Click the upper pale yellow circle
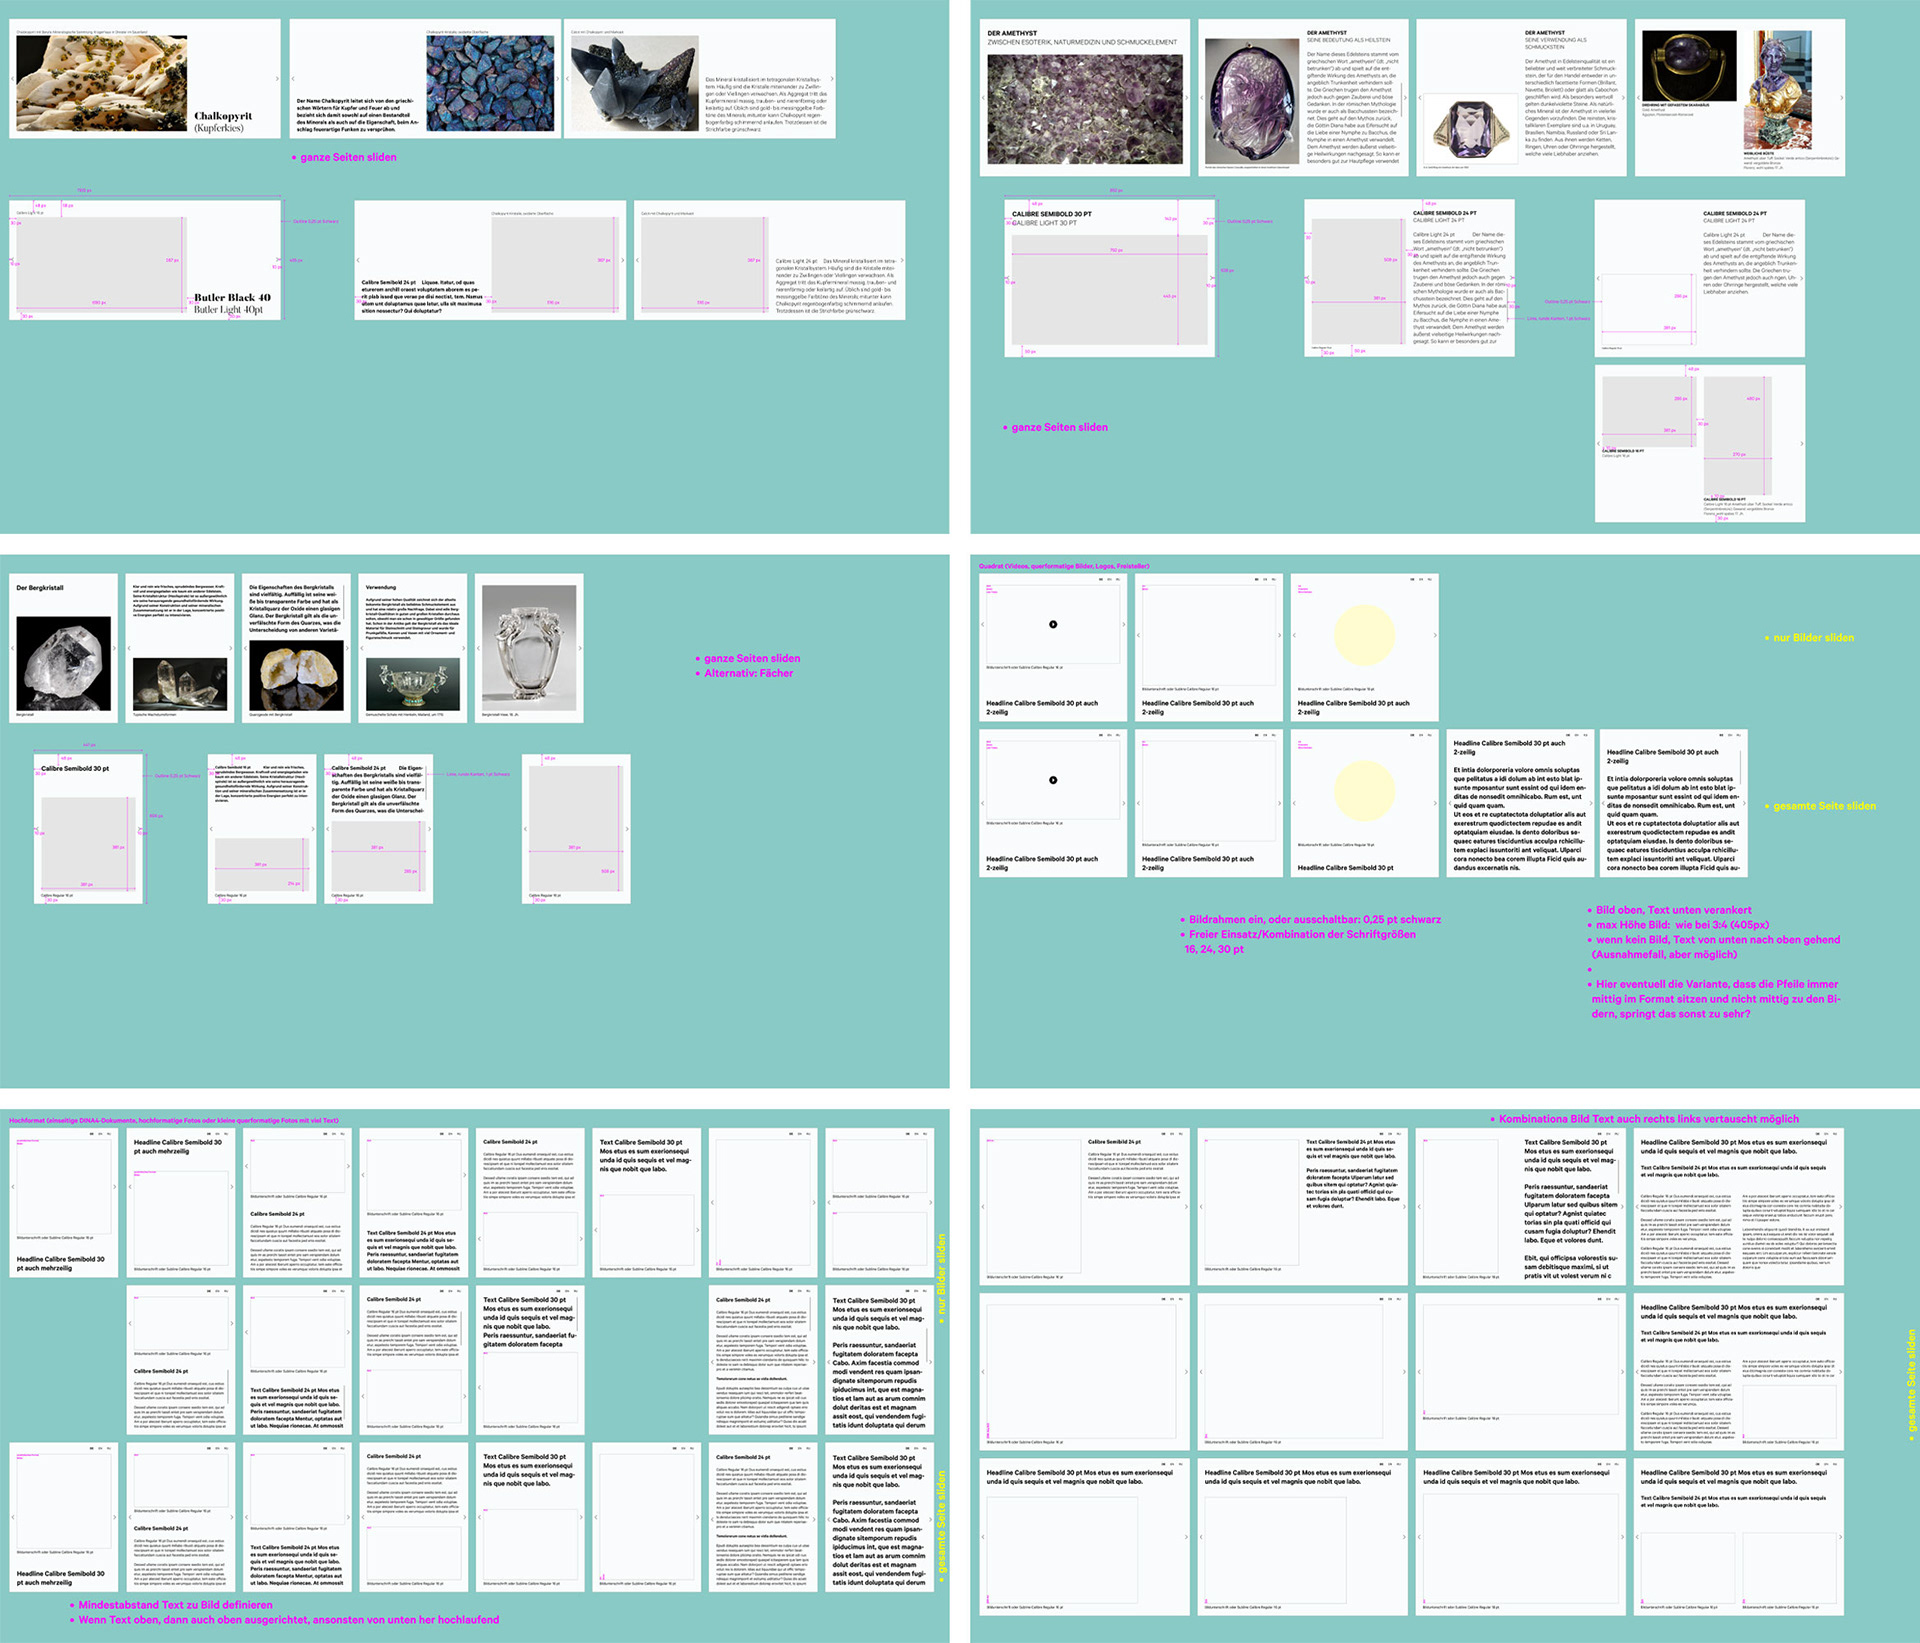Screen dimensions: 1920x1643 [x=1364, y=635]
